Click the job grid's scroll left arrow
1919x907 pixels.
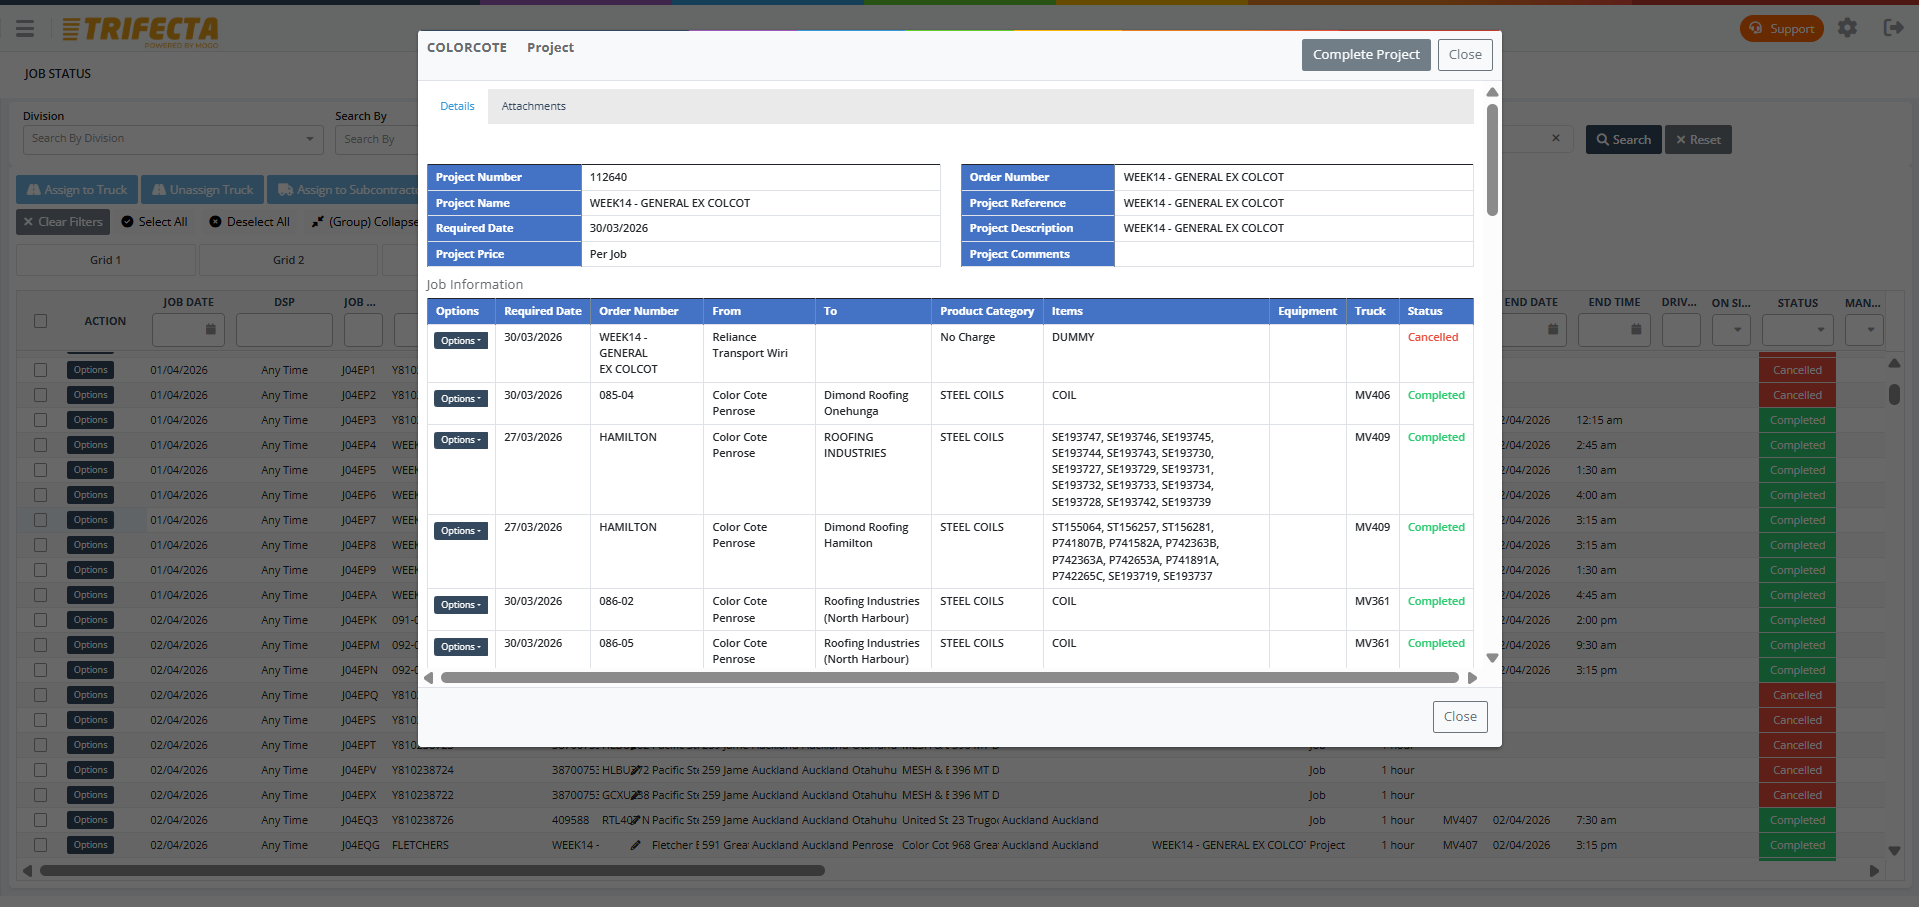pos(27,871)
